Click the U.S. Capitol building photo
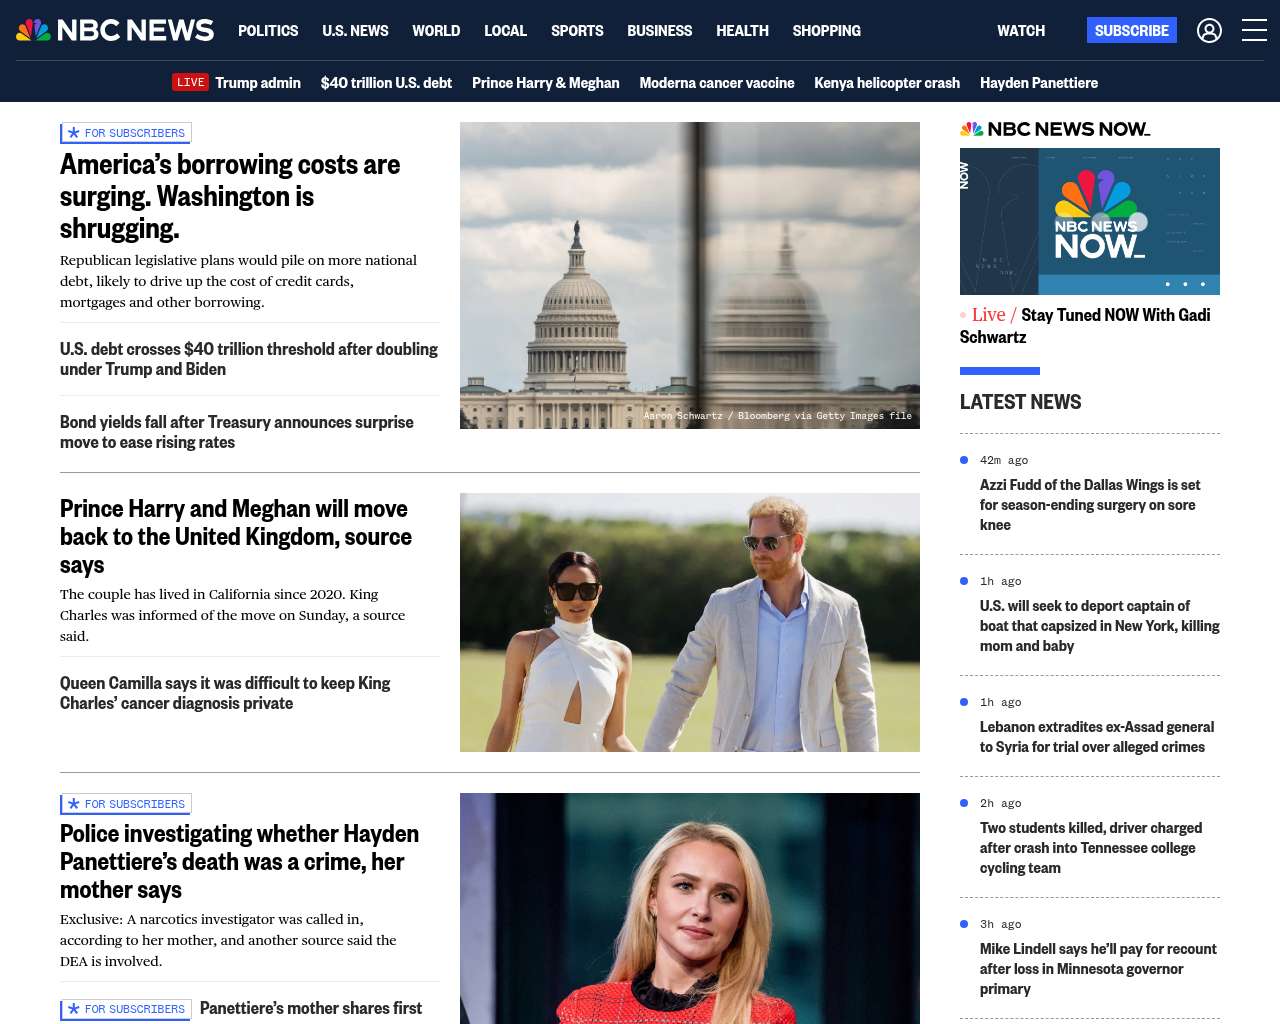This screenshot has width=1280, height=1024. coord(690,275)
